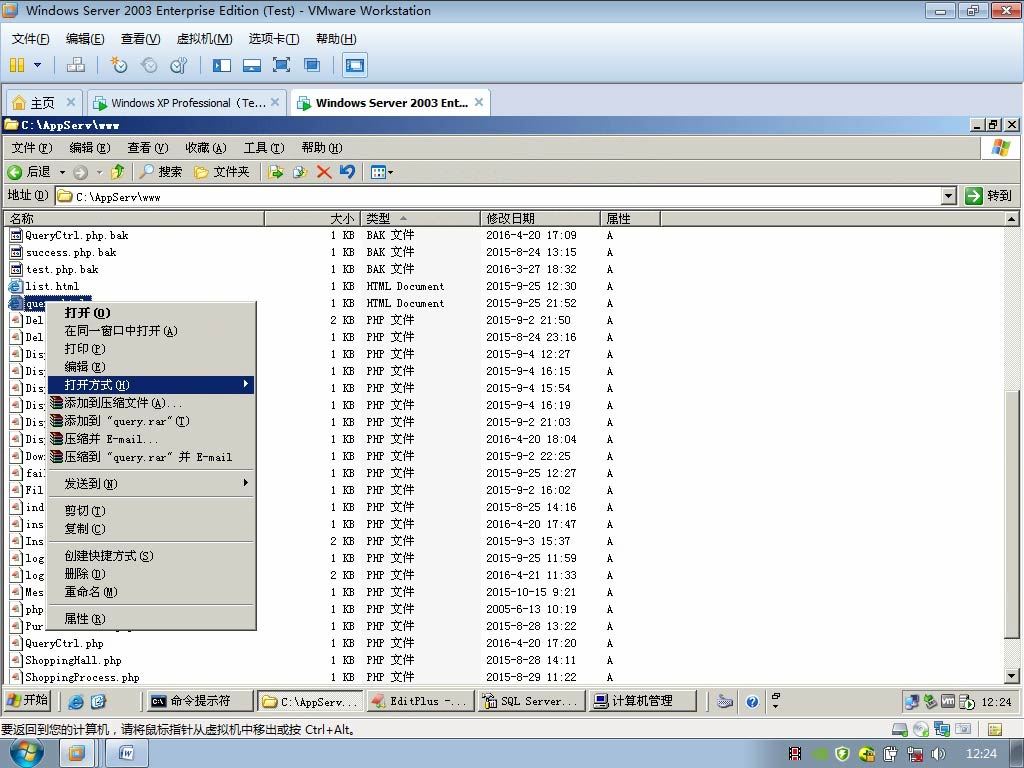1024x768 pixels.
Task: Open Explorer's 工具(T) menu
Action: pos(264,148)
